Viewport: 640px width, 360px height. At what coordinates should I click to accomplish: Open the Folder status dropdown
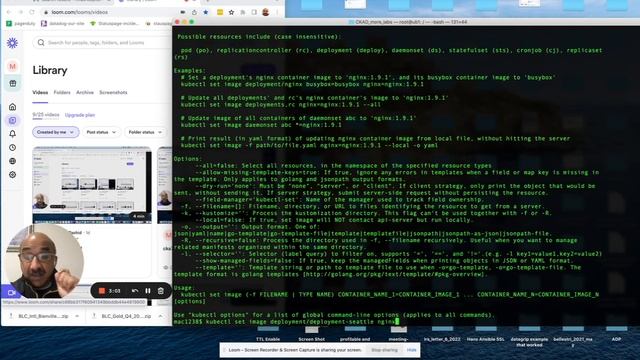[145, 132]
